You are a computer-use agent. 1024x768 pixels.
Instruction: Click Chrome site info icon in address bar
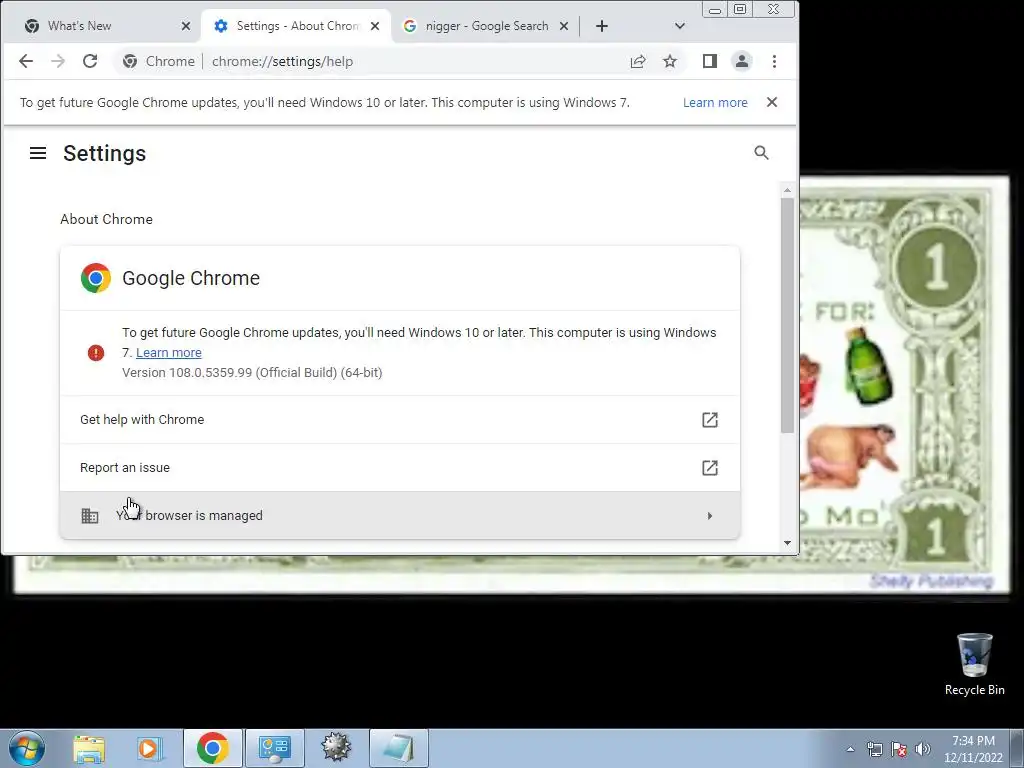(x=130, y=61)
